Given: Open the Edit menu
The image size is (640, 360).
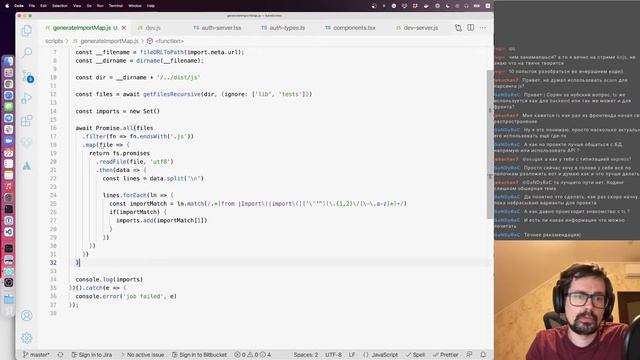Looking at the screenshot, I should coord(43,6).
